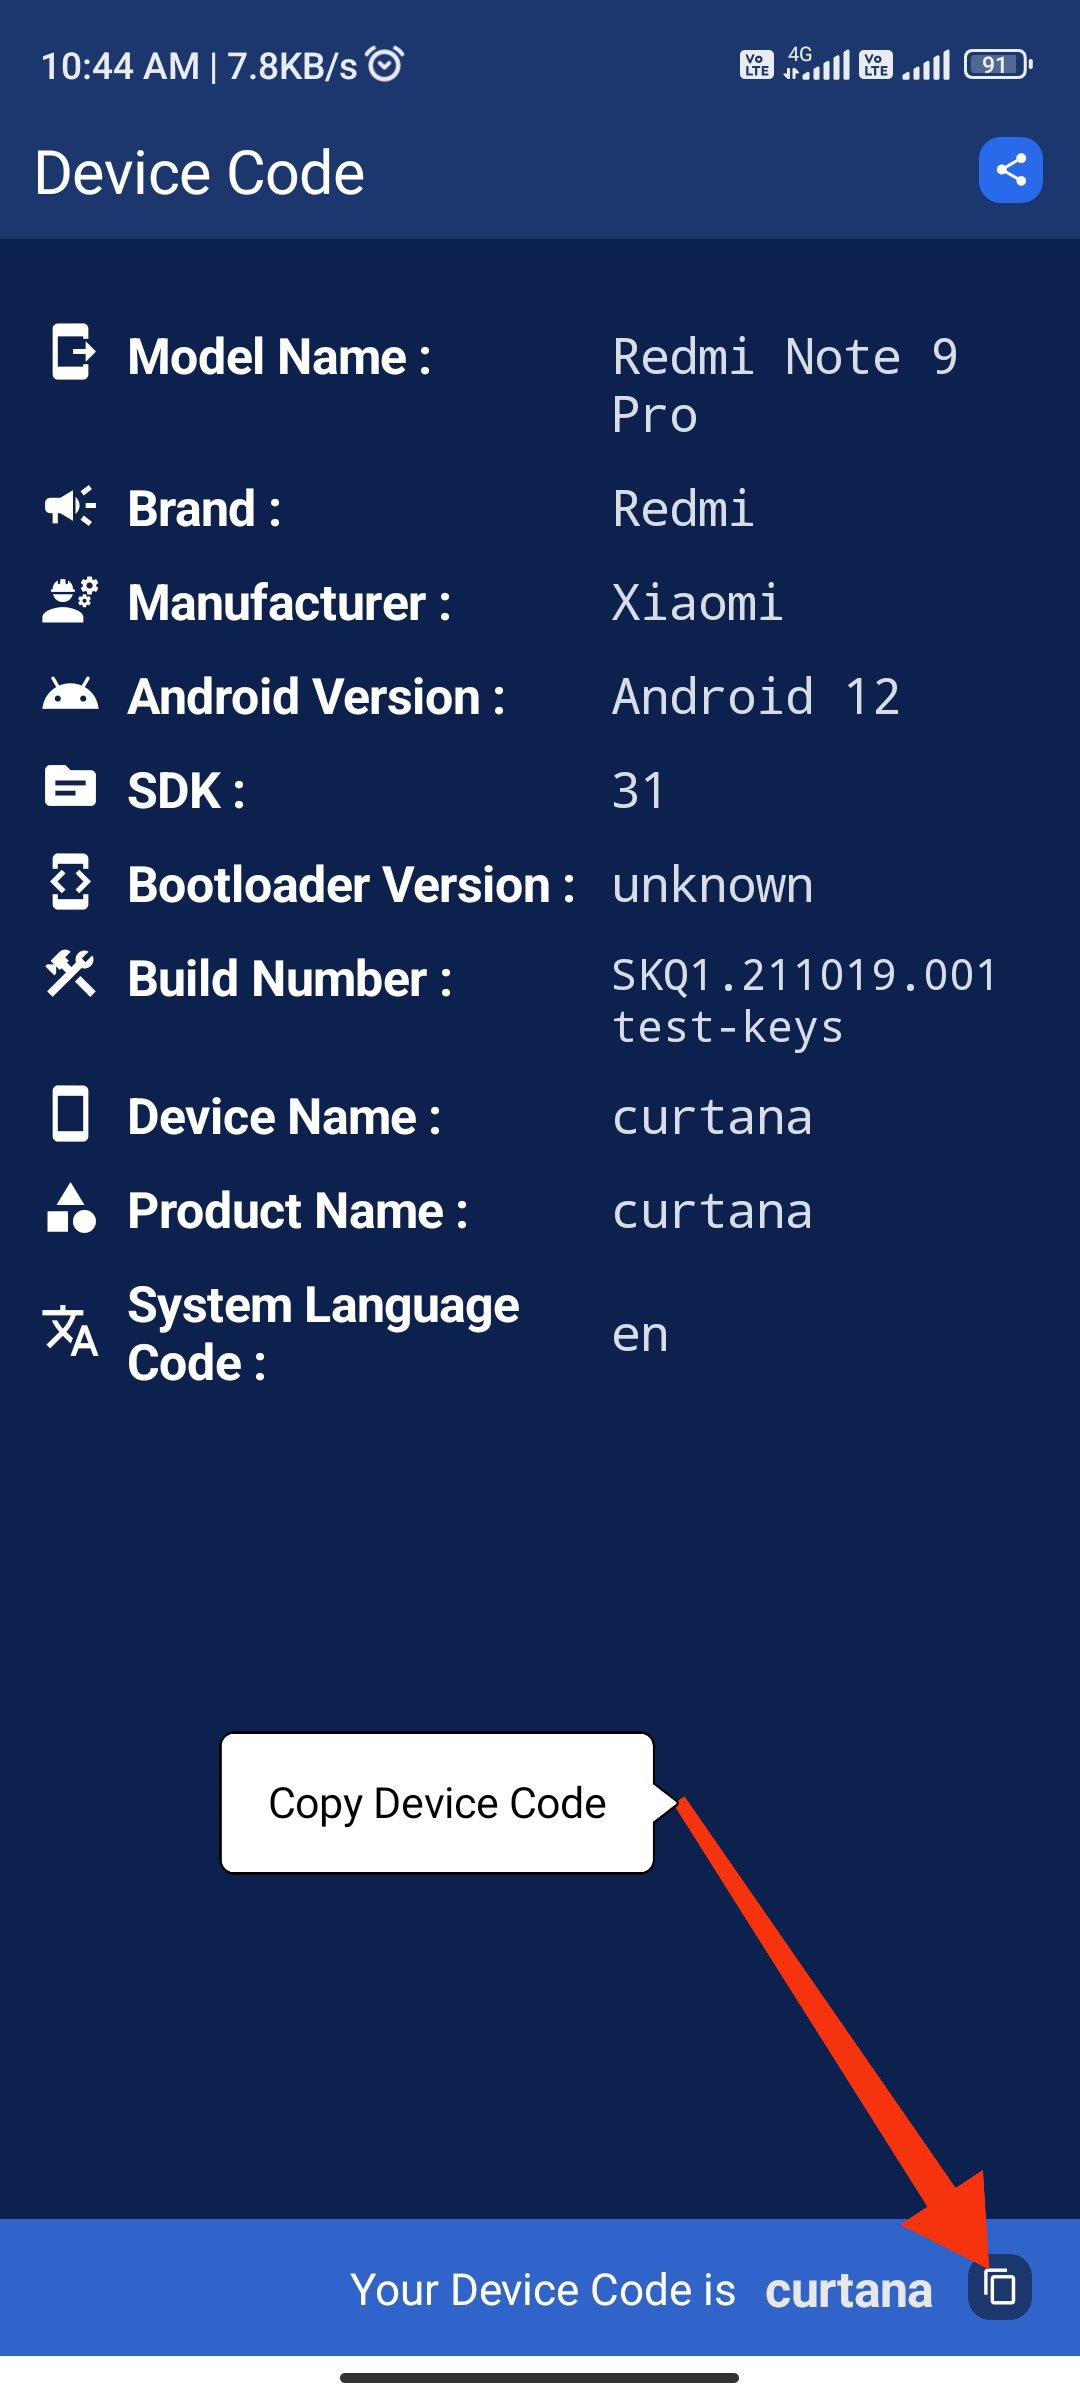1080x2400 pixels.
Task: Tap the 4G signal strength icon
Action: pyautogui.click(x=818, y=64)
